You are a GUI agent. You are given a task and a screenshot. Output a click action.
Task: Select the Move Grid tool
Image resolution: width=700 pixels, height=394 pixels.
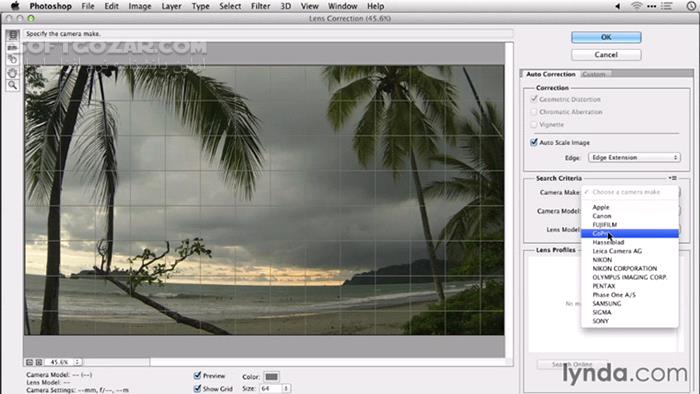tap(12, 59)
